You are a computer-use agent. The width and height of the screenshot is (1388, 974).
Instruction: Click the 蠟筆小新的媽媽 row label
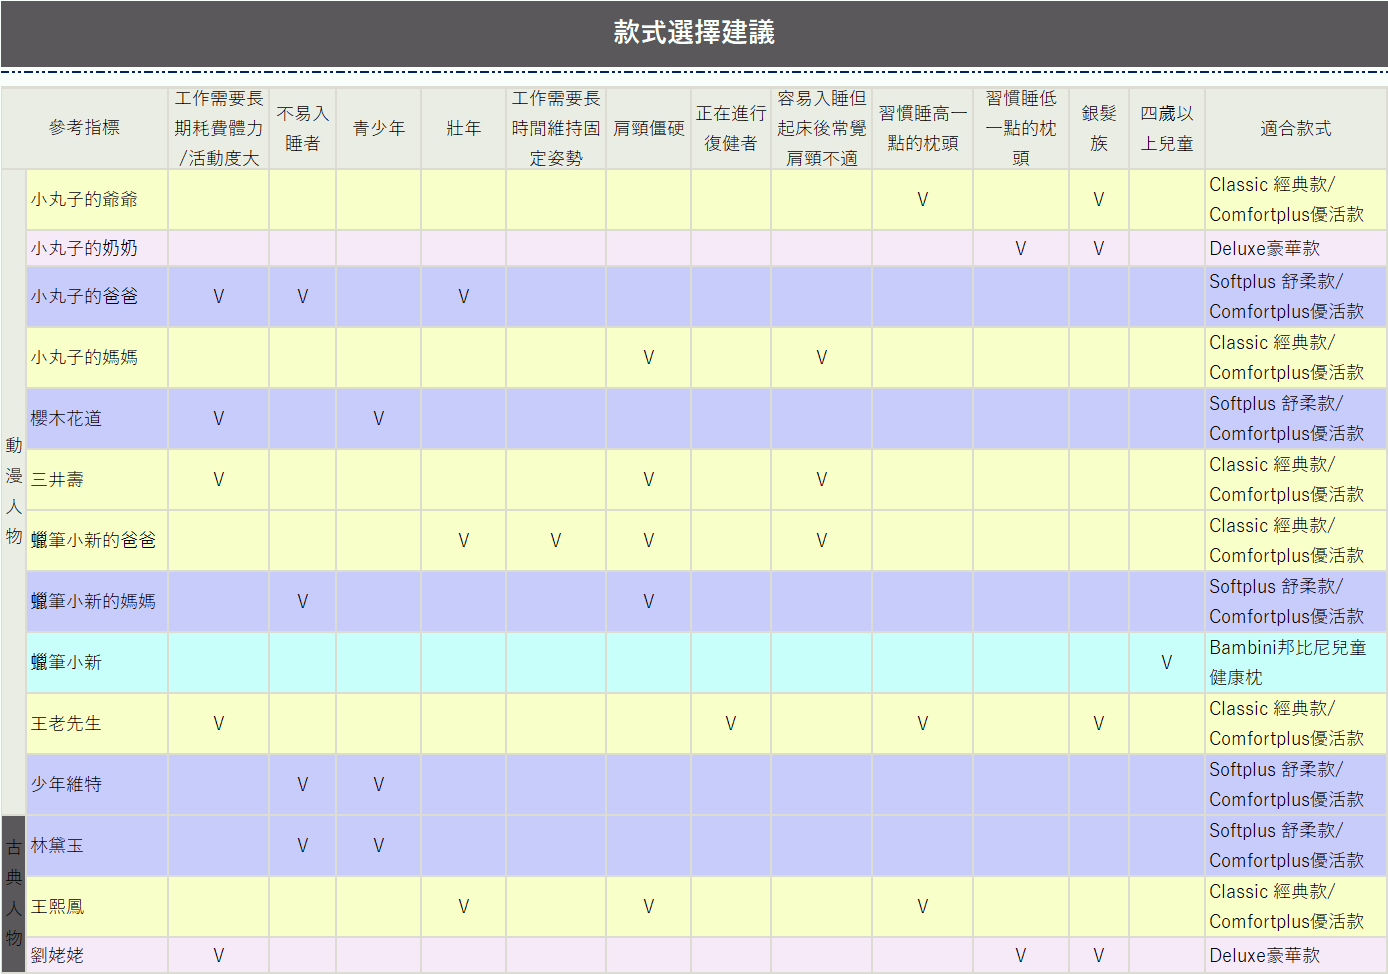click(97, 601)
